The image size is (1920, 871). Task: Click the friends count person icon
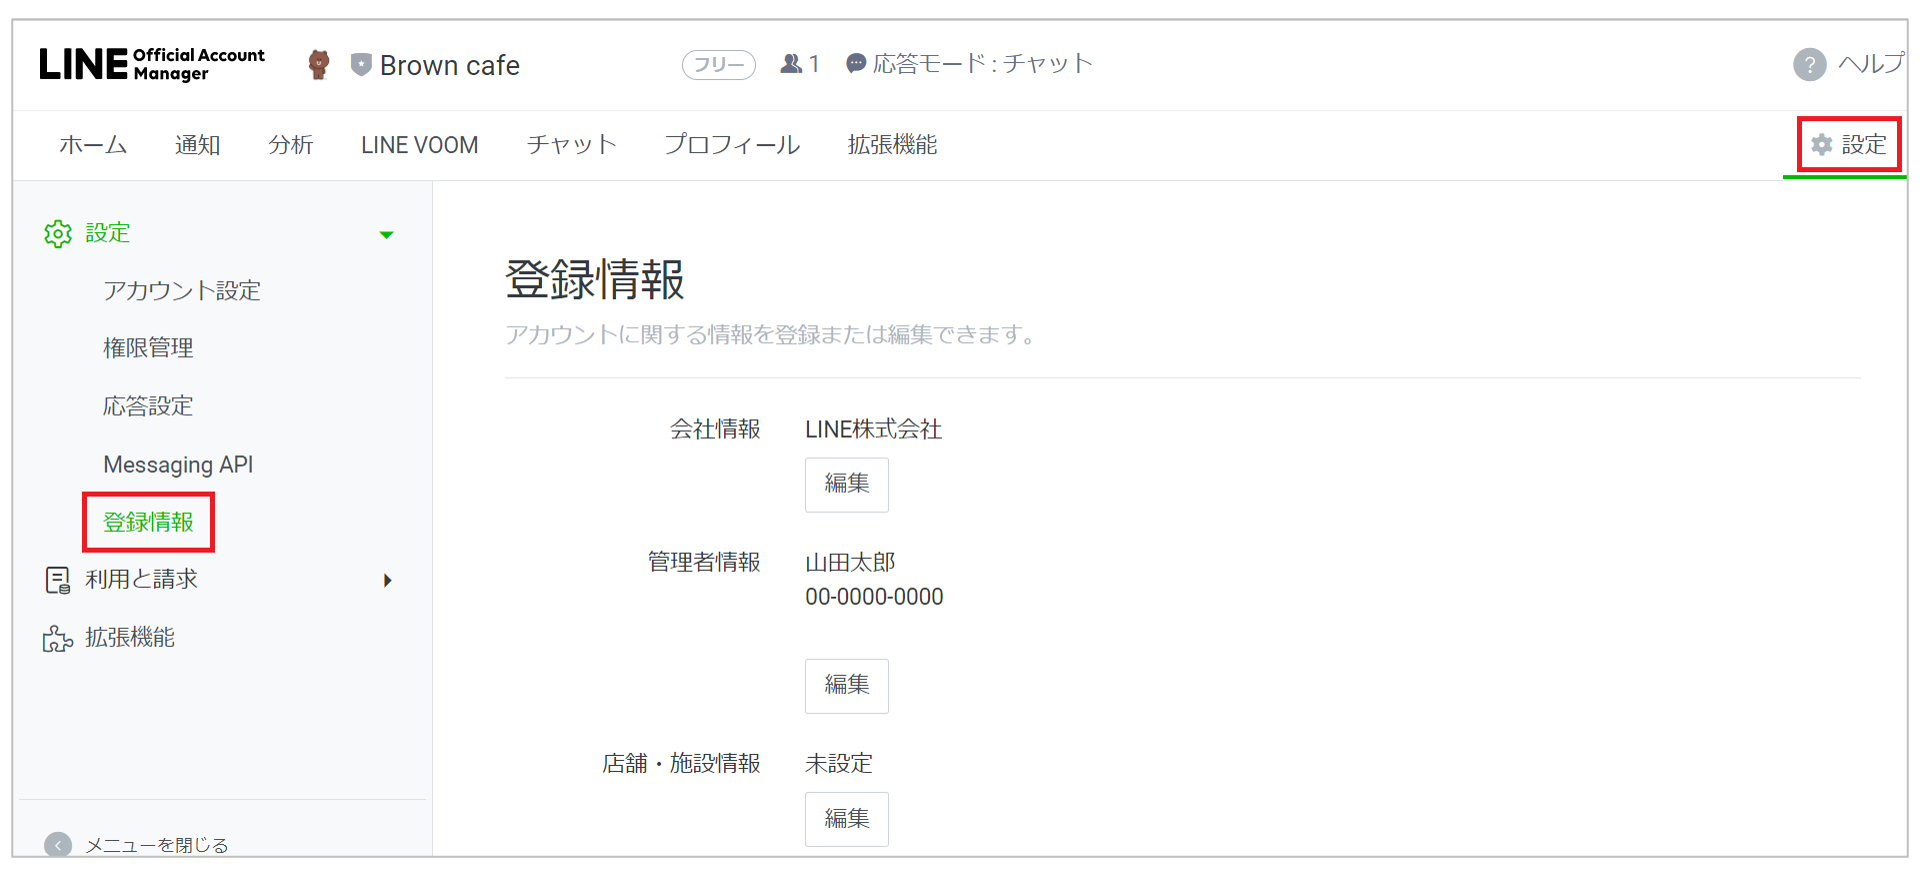791,64
